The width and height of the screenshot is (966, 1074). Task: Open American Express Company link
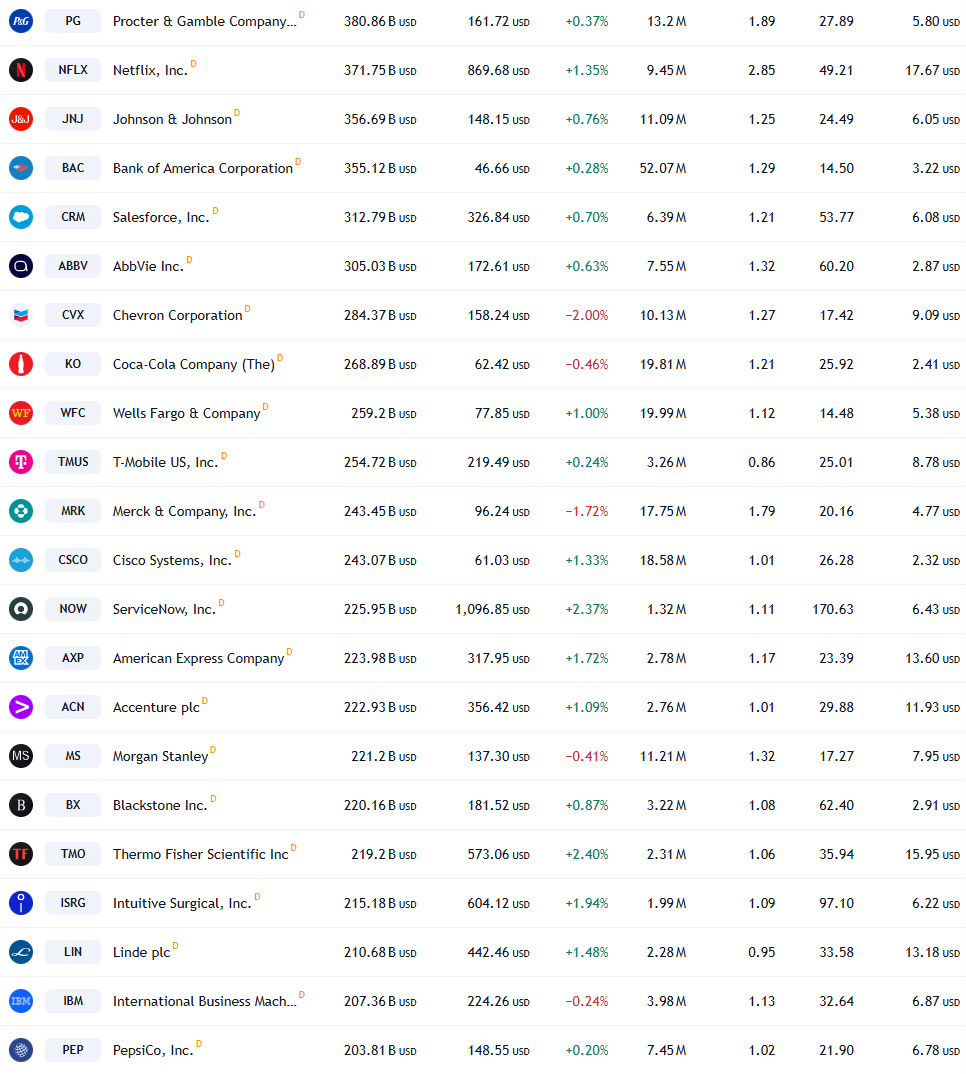click(198, 658)
